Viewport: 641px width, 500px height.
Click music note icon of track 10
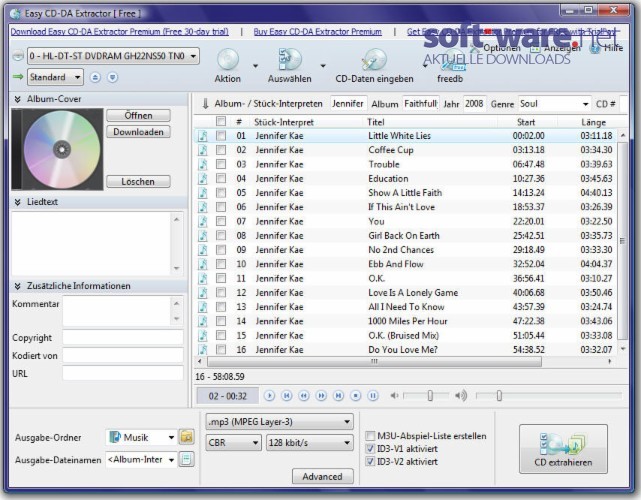click(x=203, y=264)
